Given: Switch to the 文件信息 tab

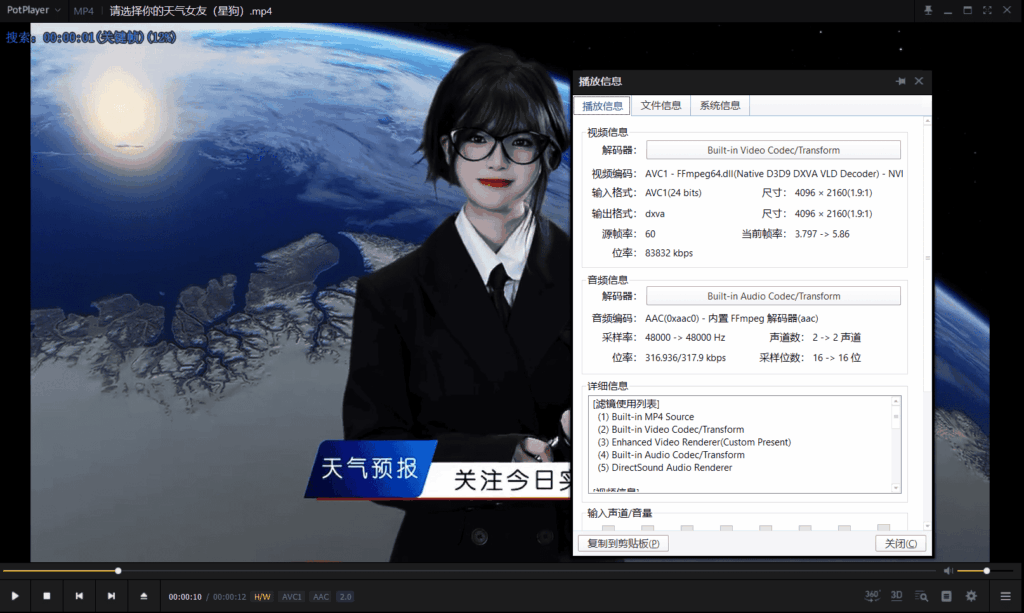Looking at the screenshot, I should [661, 106].
